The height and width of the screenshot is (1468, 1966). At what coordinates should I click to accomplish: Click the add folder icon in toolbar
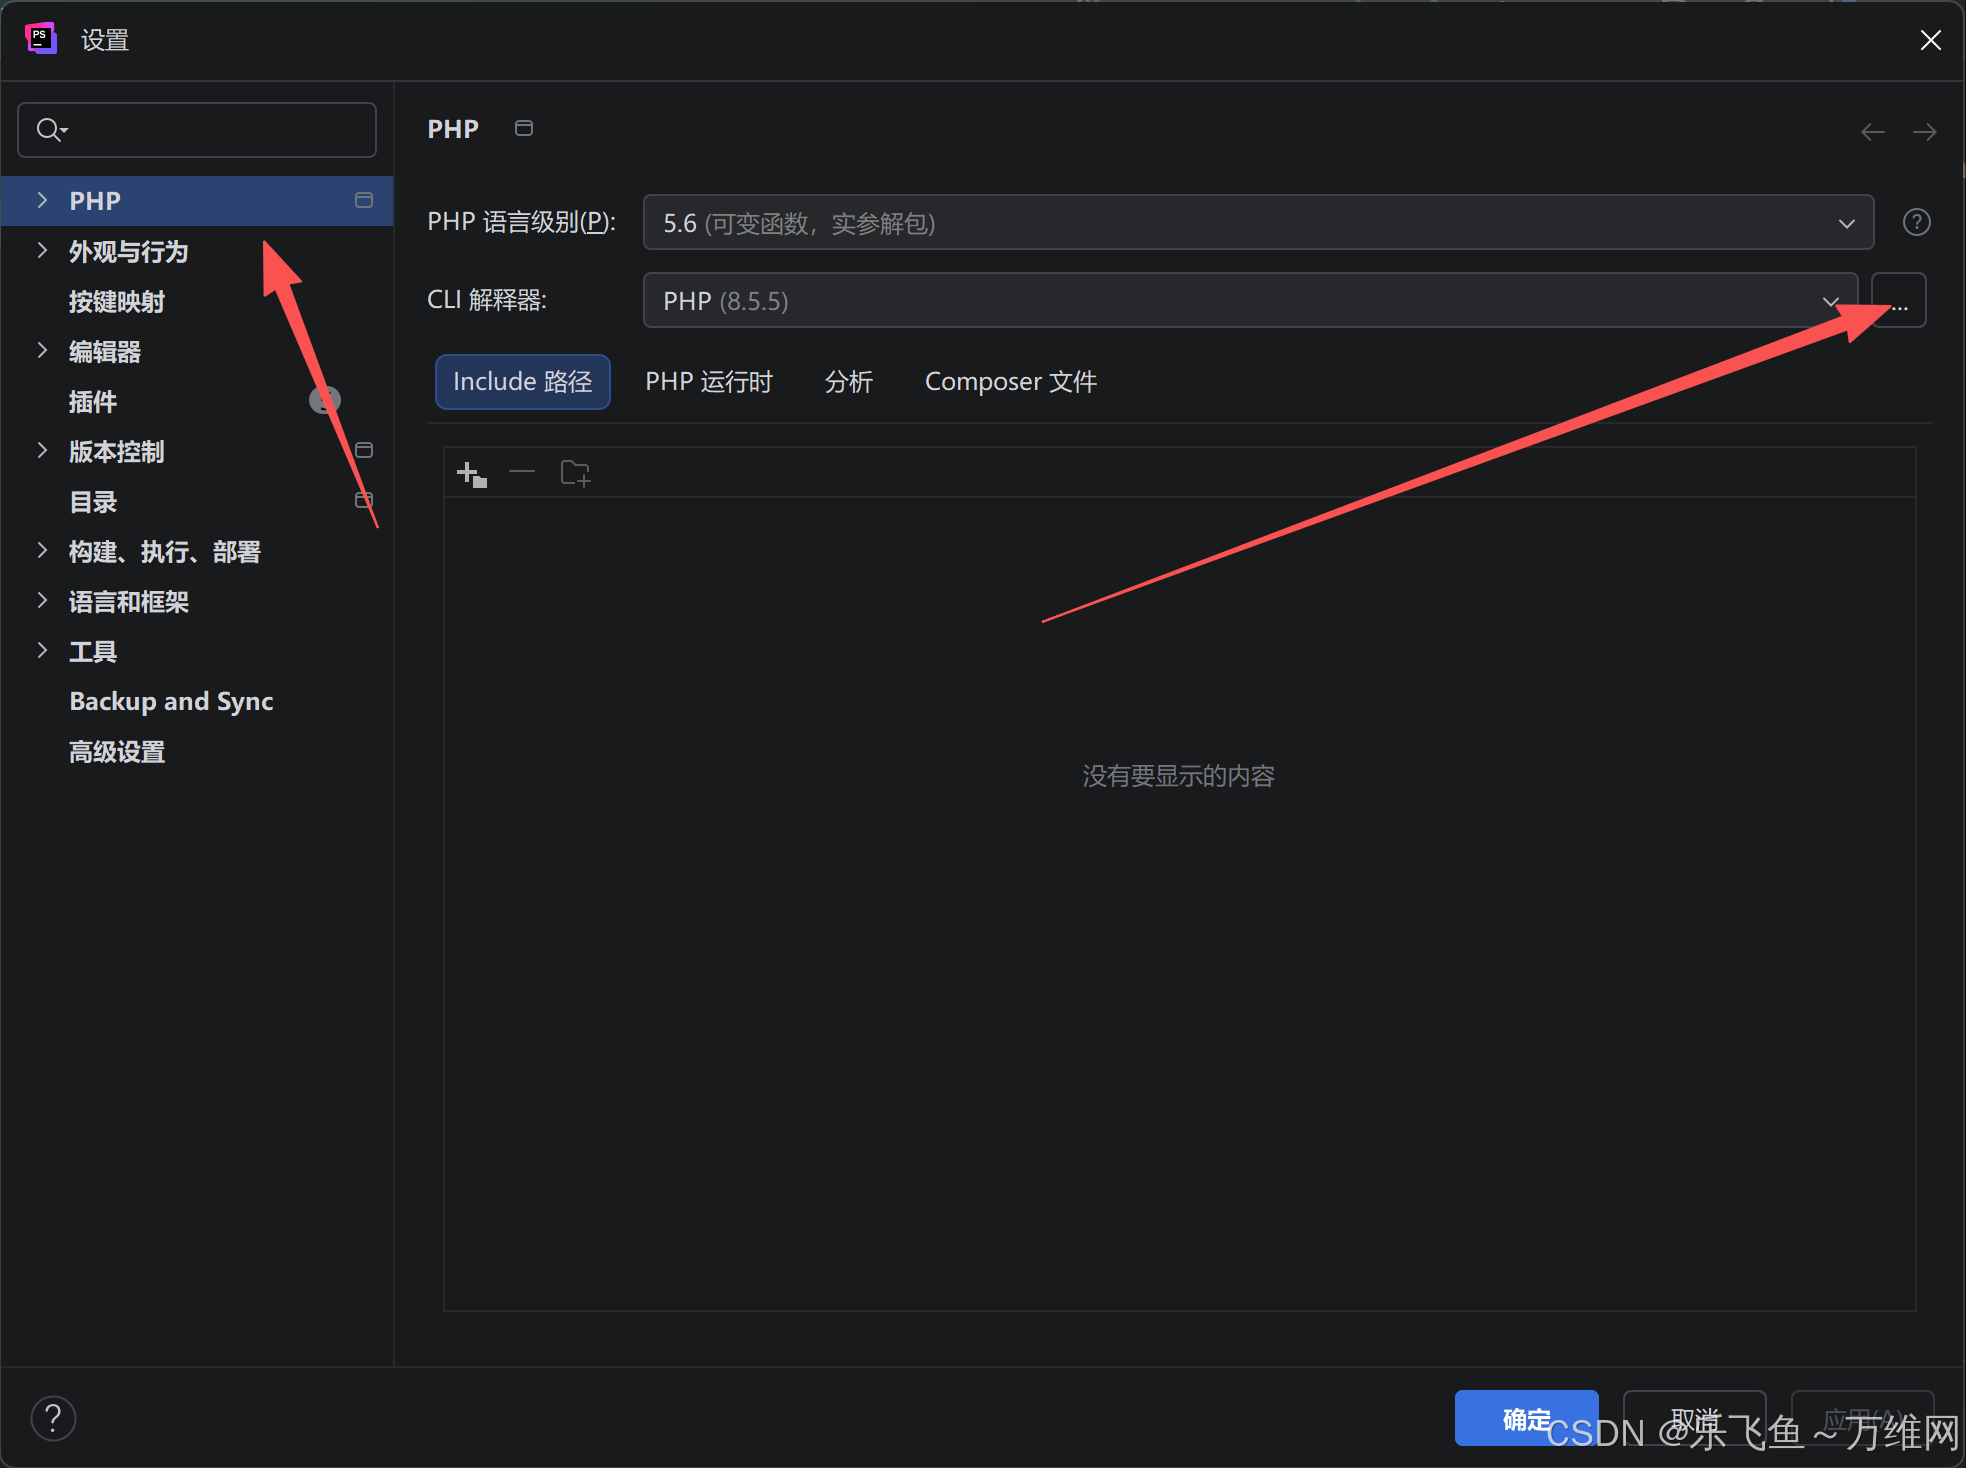[x=575, y=473]
